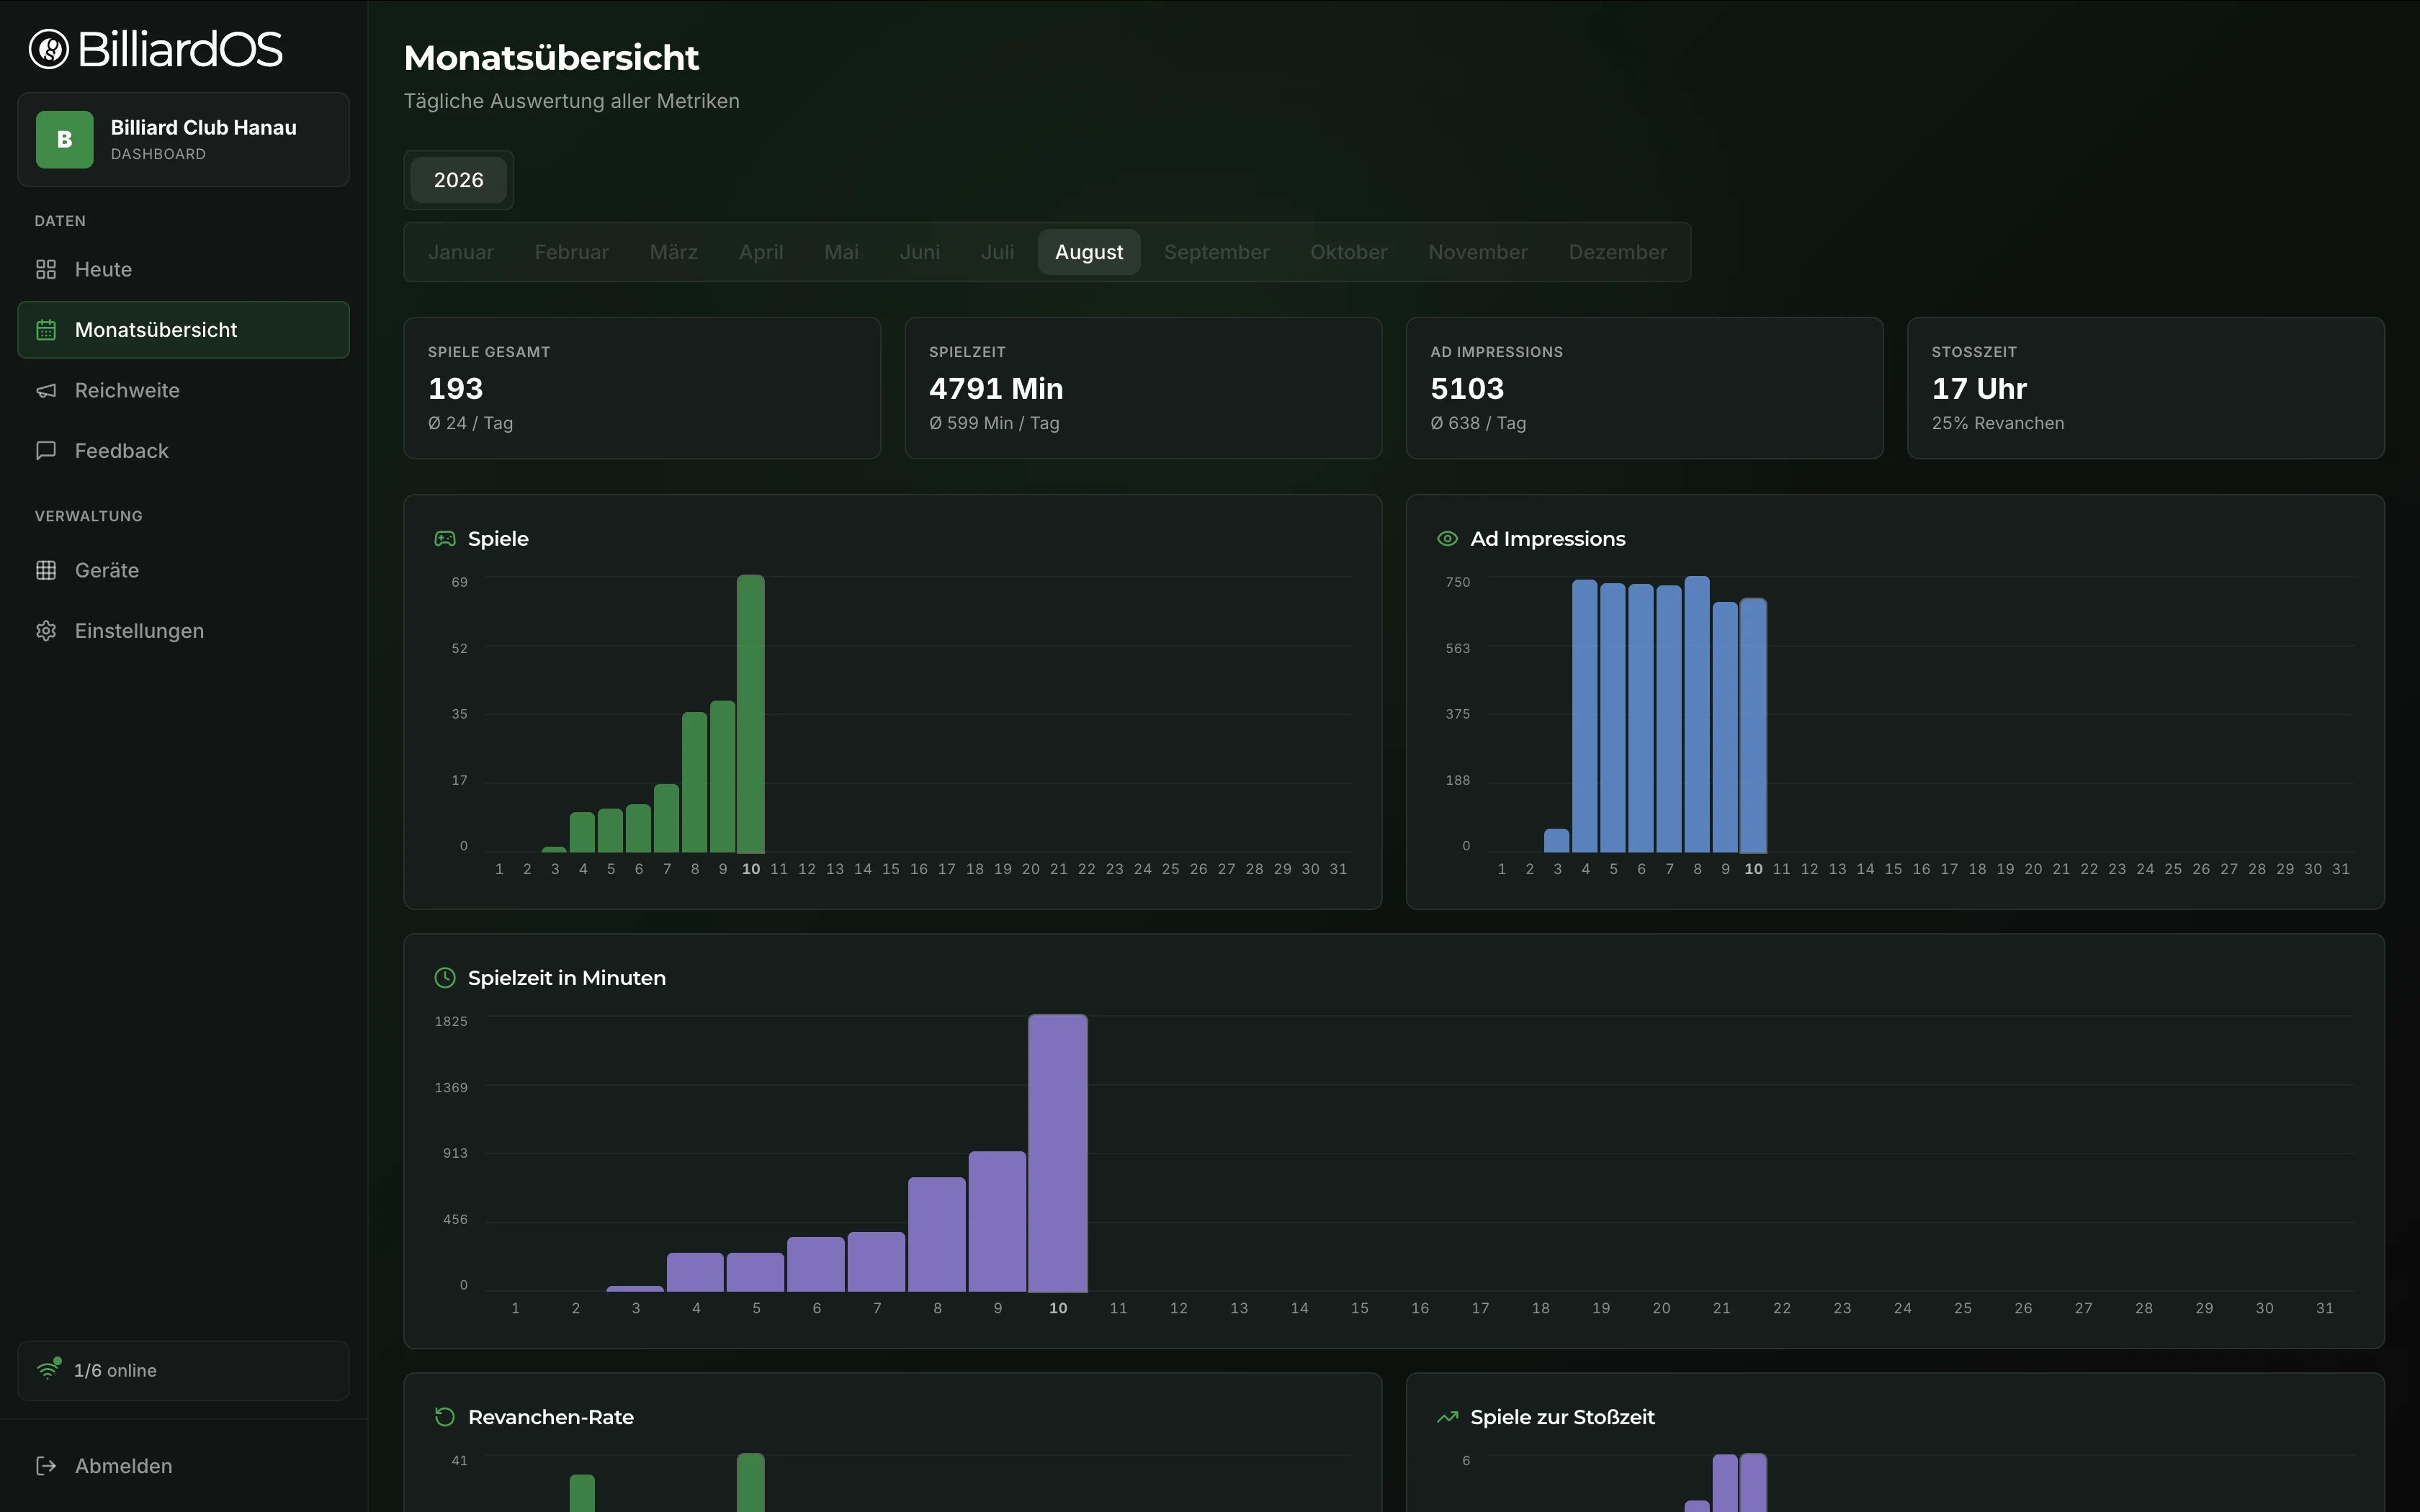Click the Reichweite megaphone icon

pos(46,390)
